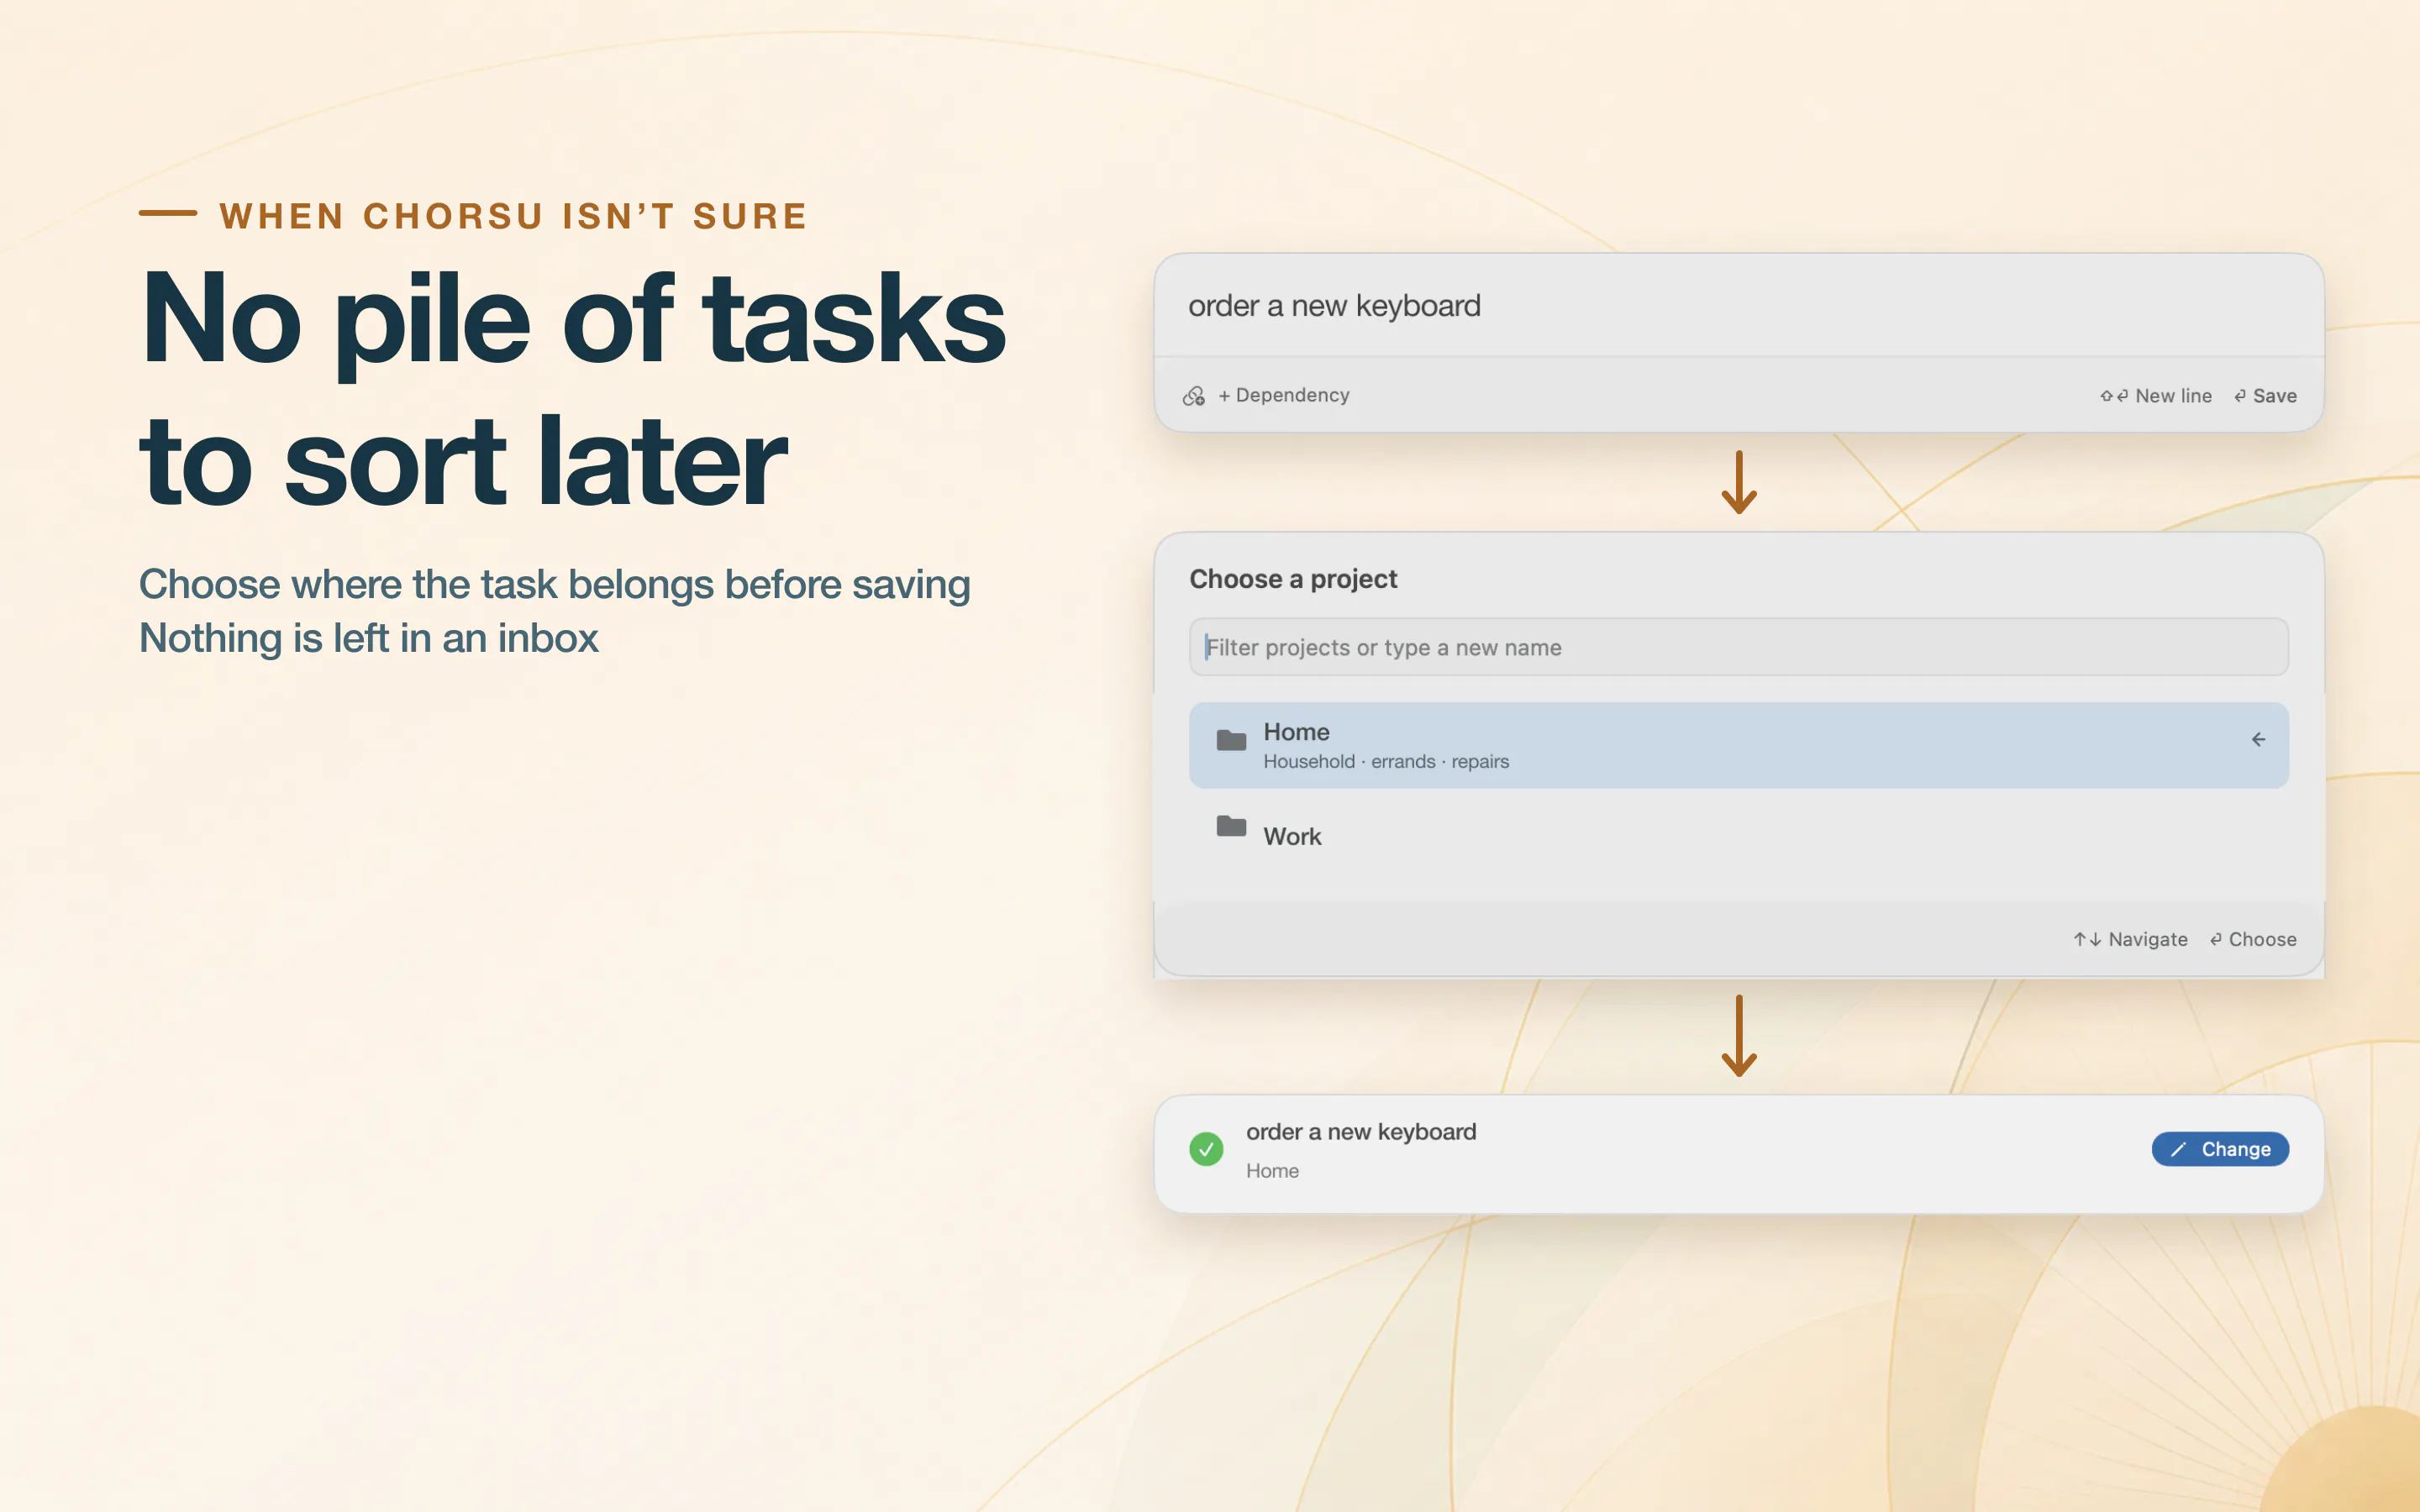2420x1512 pixels.
Task: Click the Choose shortcut hint
Action: click(2253, 939)
